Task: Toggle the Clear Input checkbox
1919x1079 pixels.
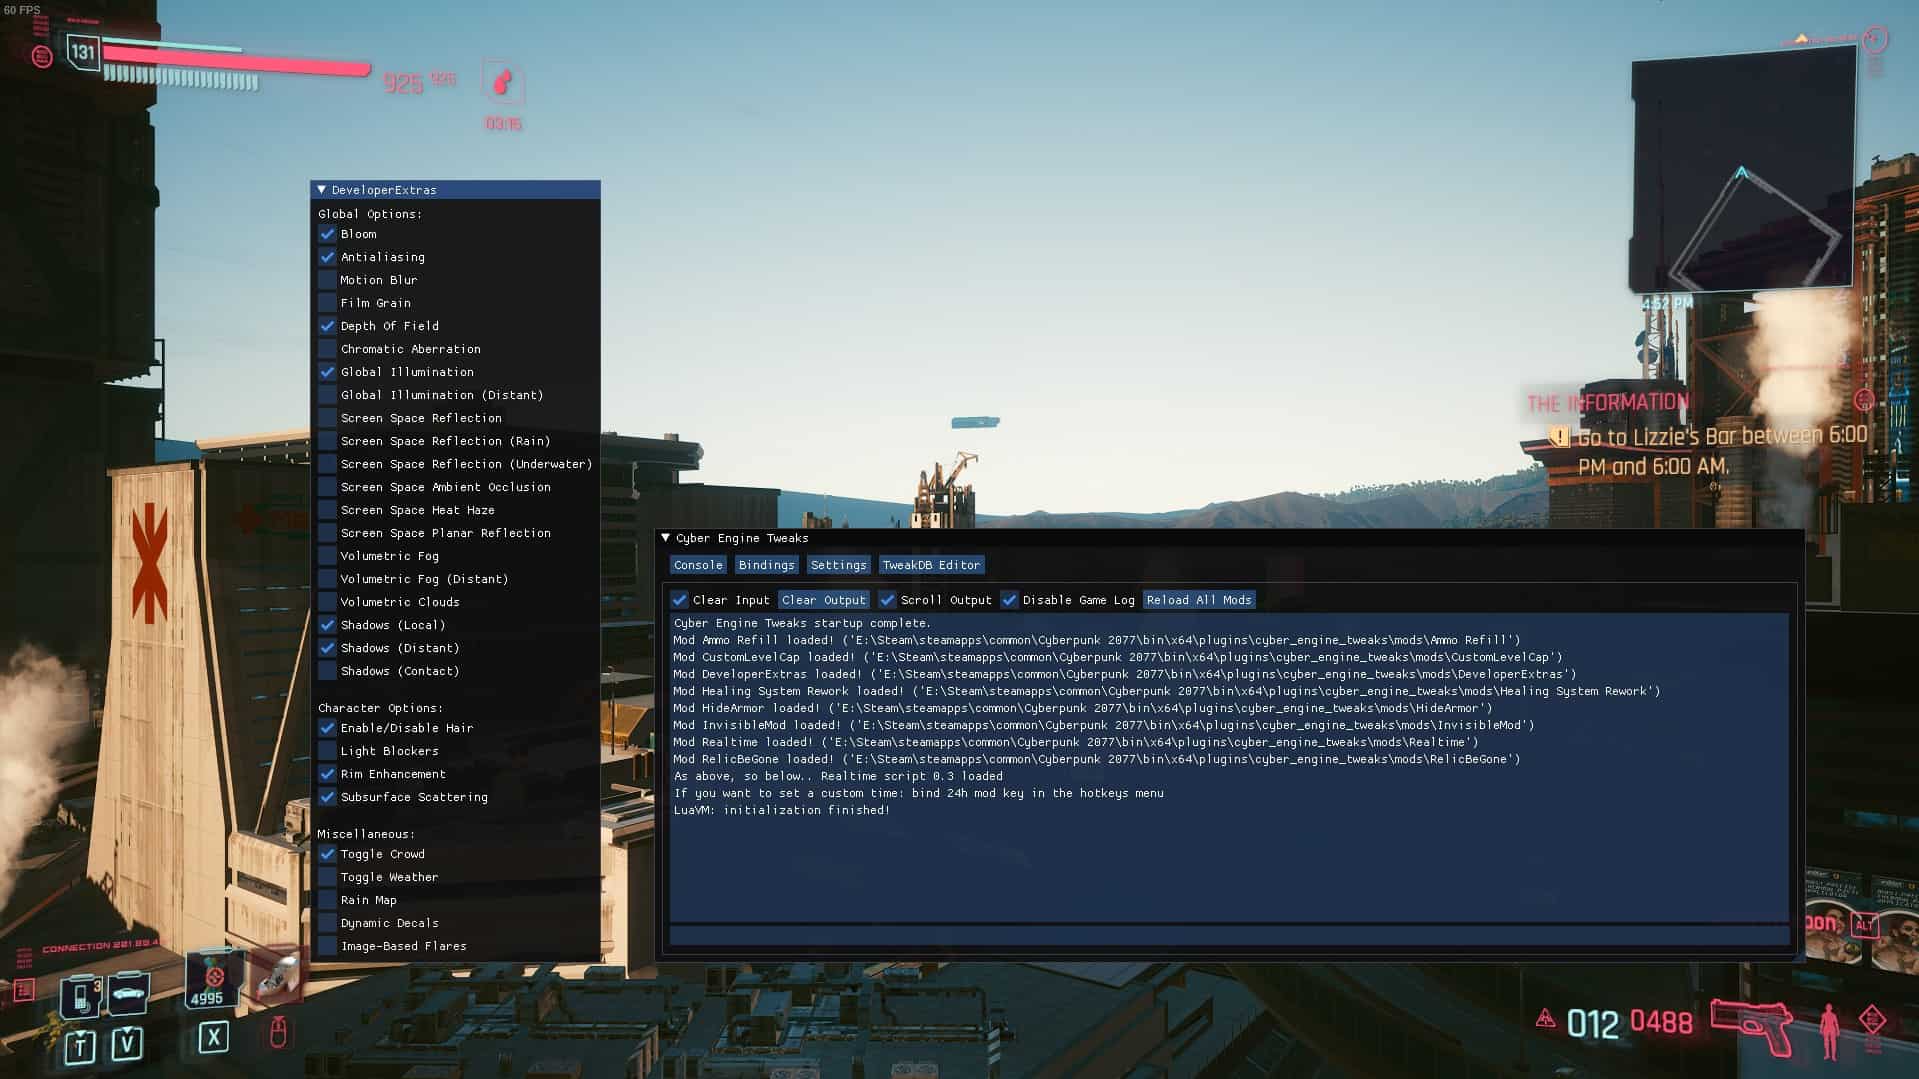Action: (x=680, y=600)
